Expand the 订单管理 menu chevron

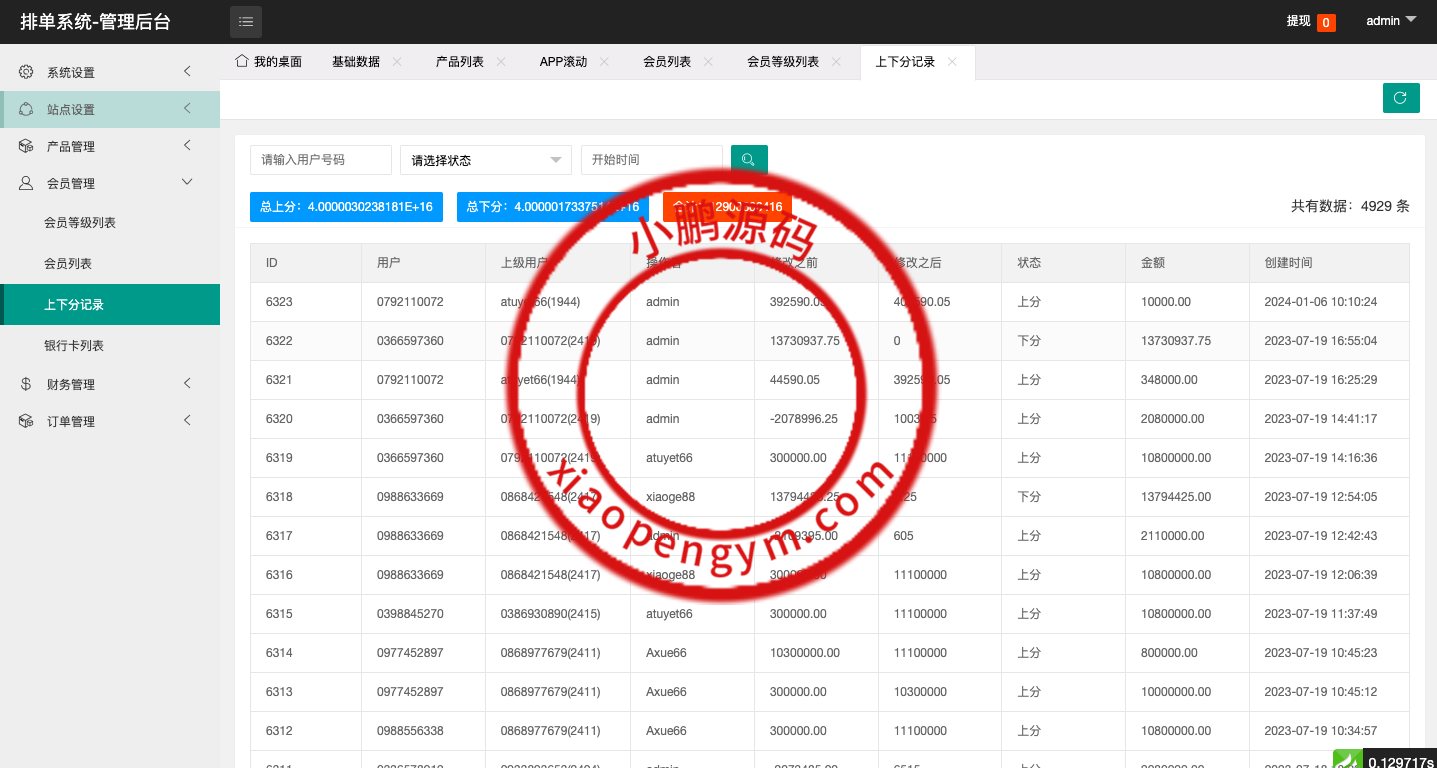(187, 421)
